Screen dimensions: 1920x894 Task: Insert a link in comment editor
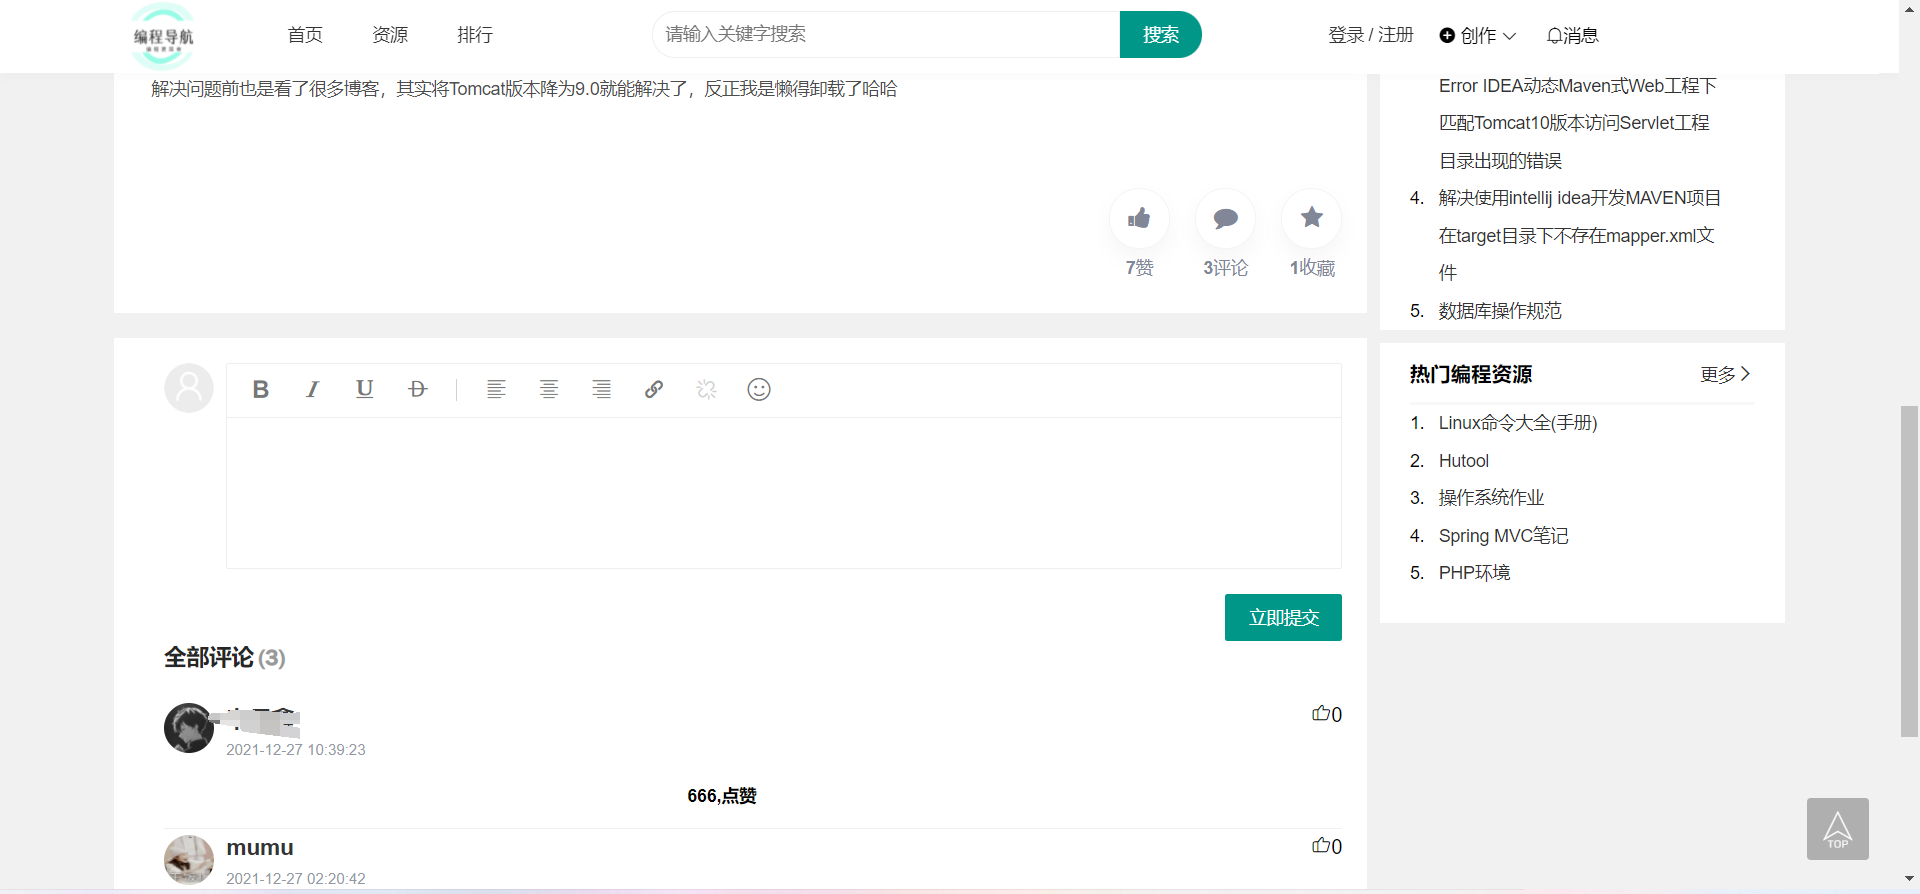[654, 389]
